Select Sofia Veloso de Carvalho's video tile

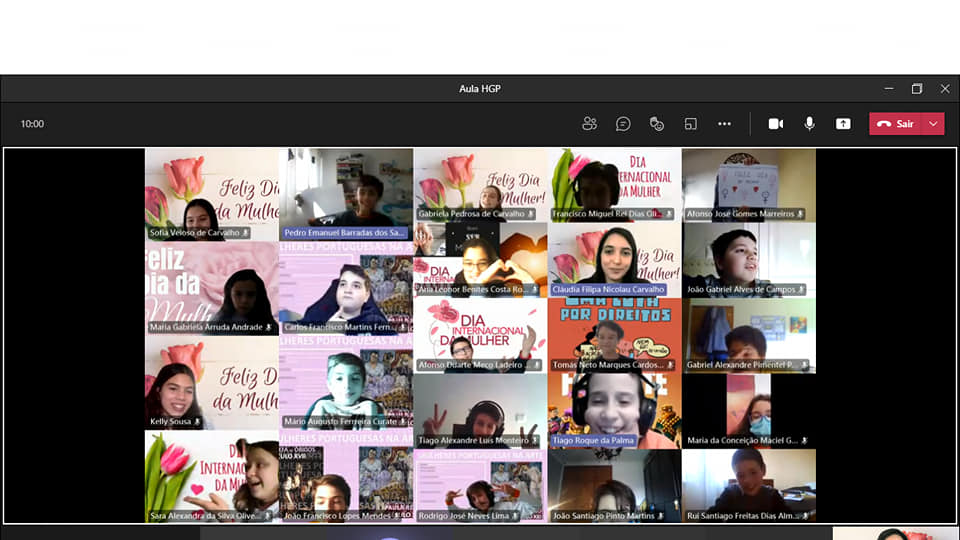click(x=211, y=190)
